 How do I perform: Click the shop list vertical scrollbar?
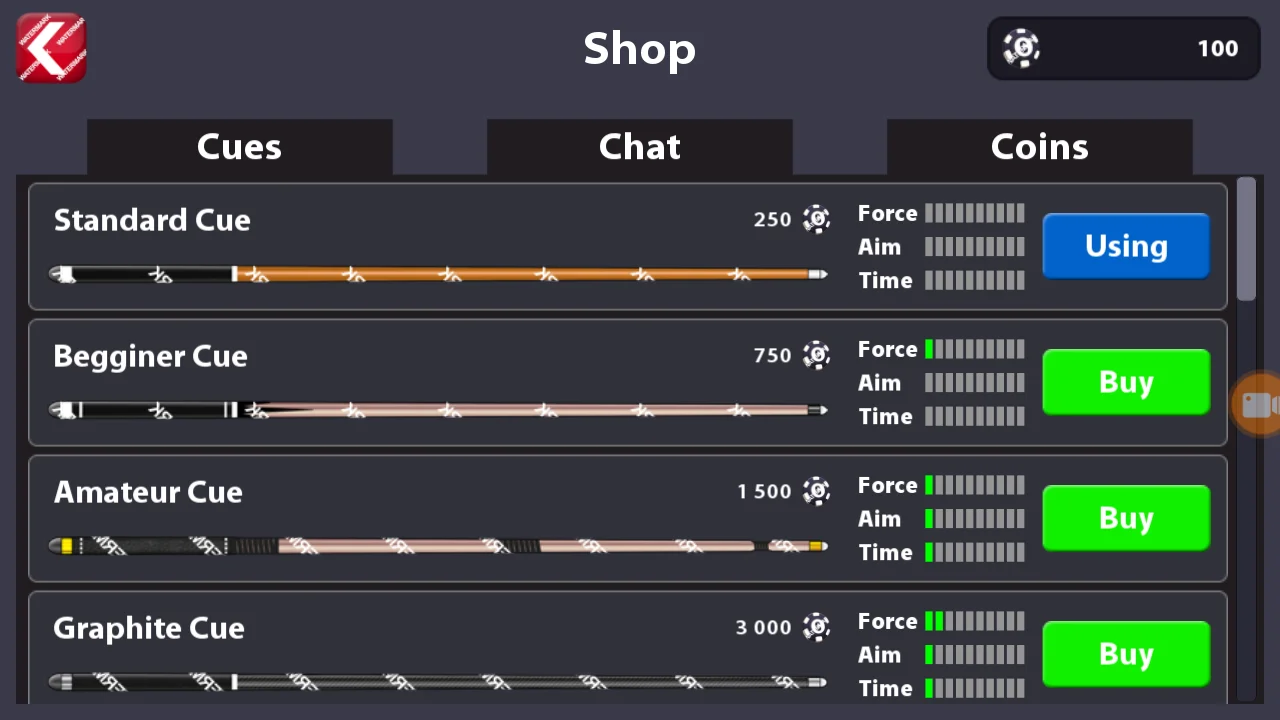pos(1246,440)
